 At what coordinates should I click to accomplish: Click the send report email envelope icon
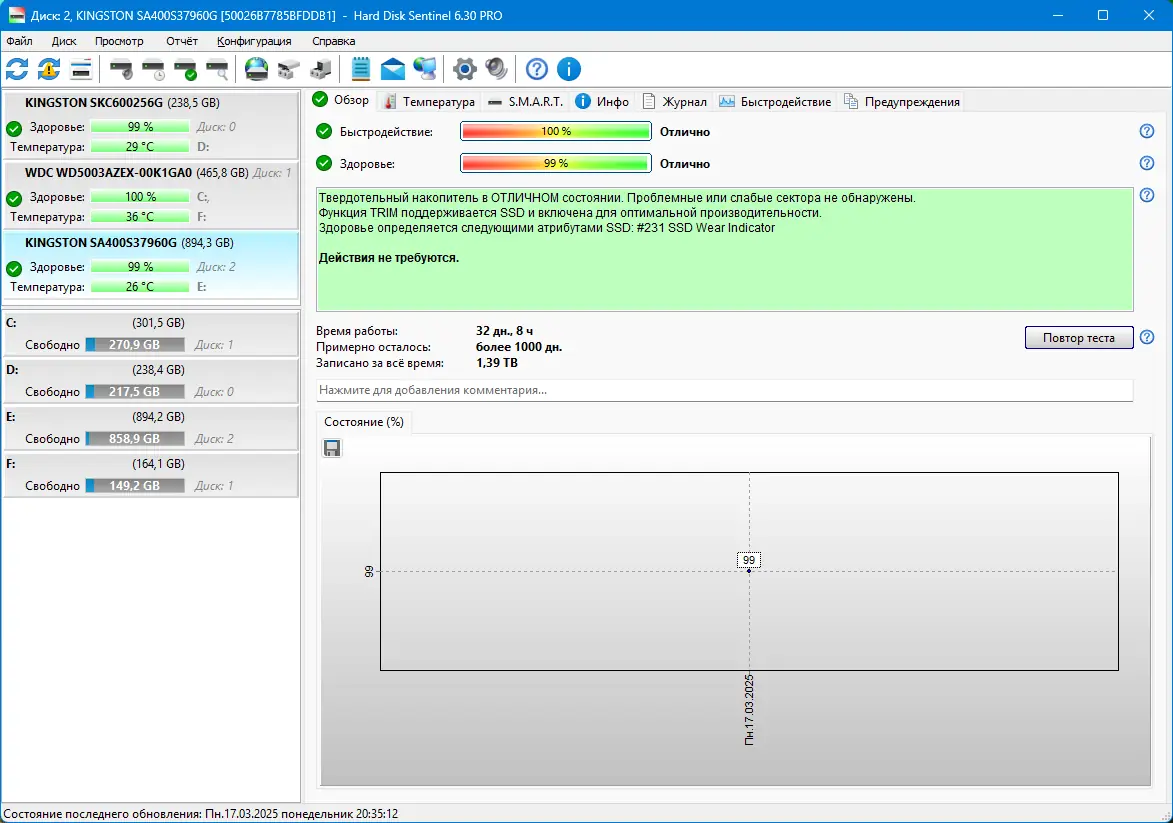point(392,69)
